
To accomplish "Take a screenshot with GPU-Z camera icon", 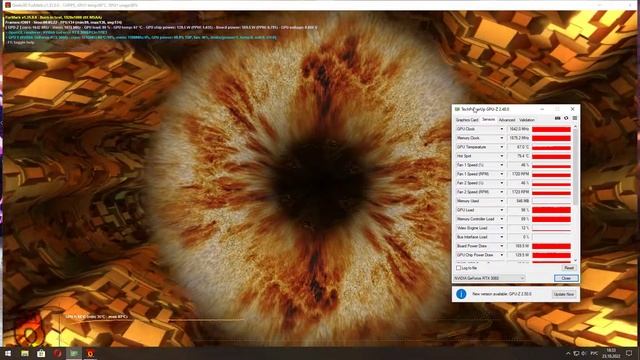I will point(558,118).
